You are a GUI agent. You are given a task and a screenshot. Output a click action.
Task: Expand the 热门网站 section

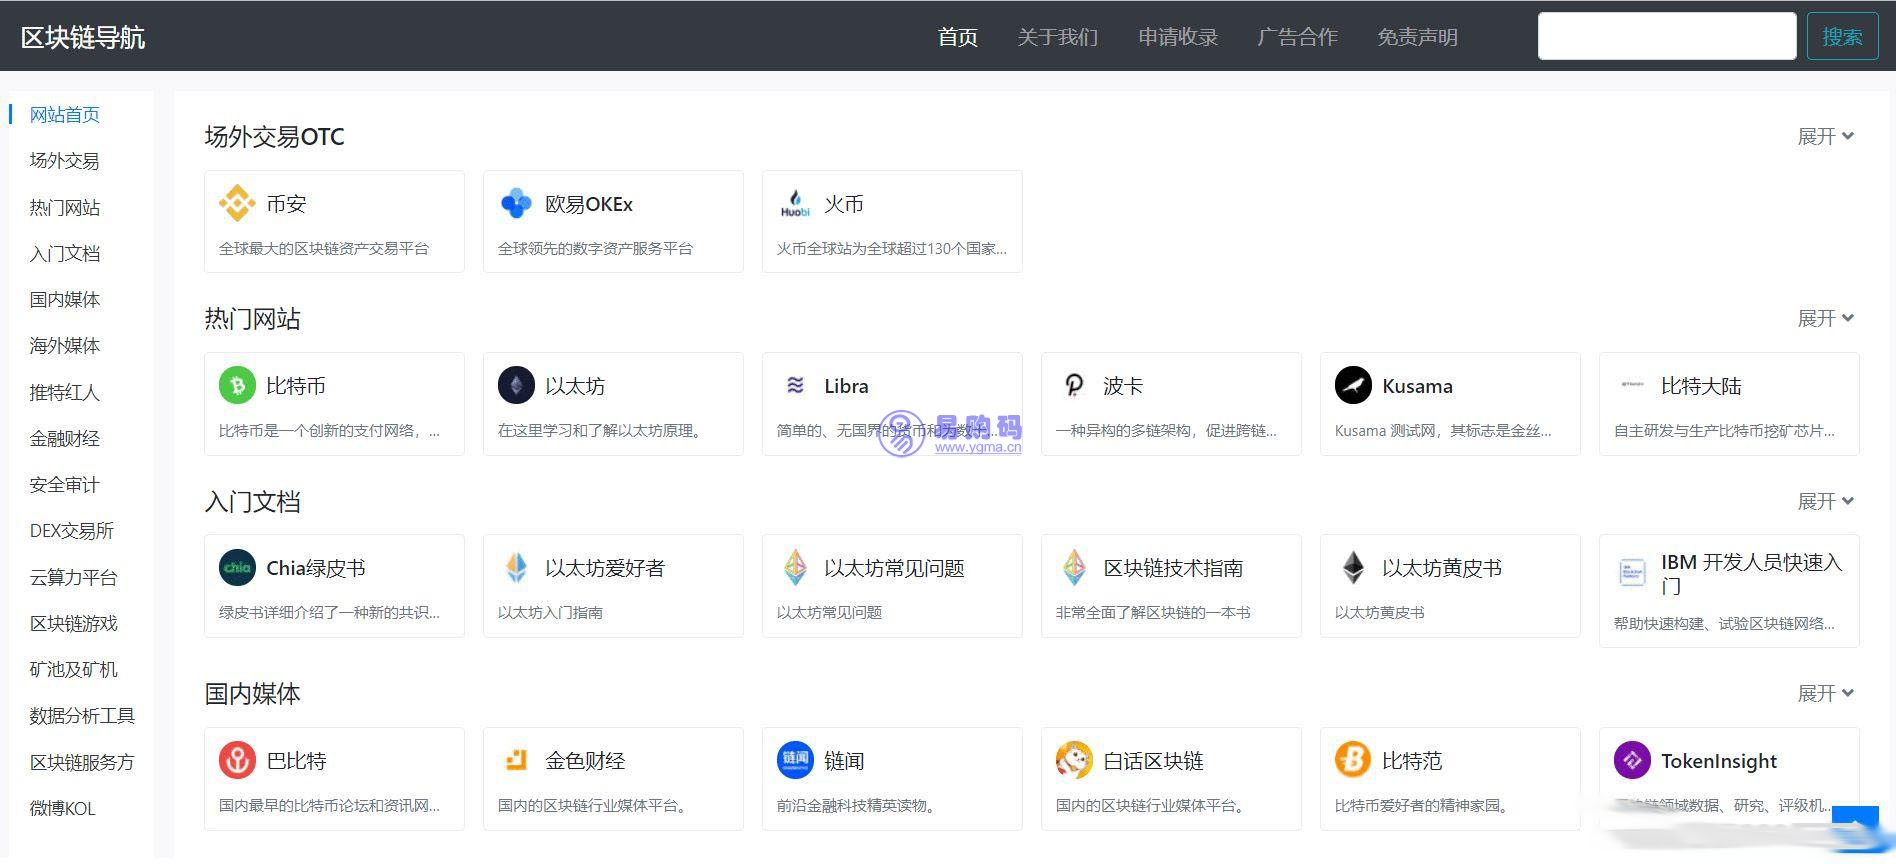(1825, 319)
